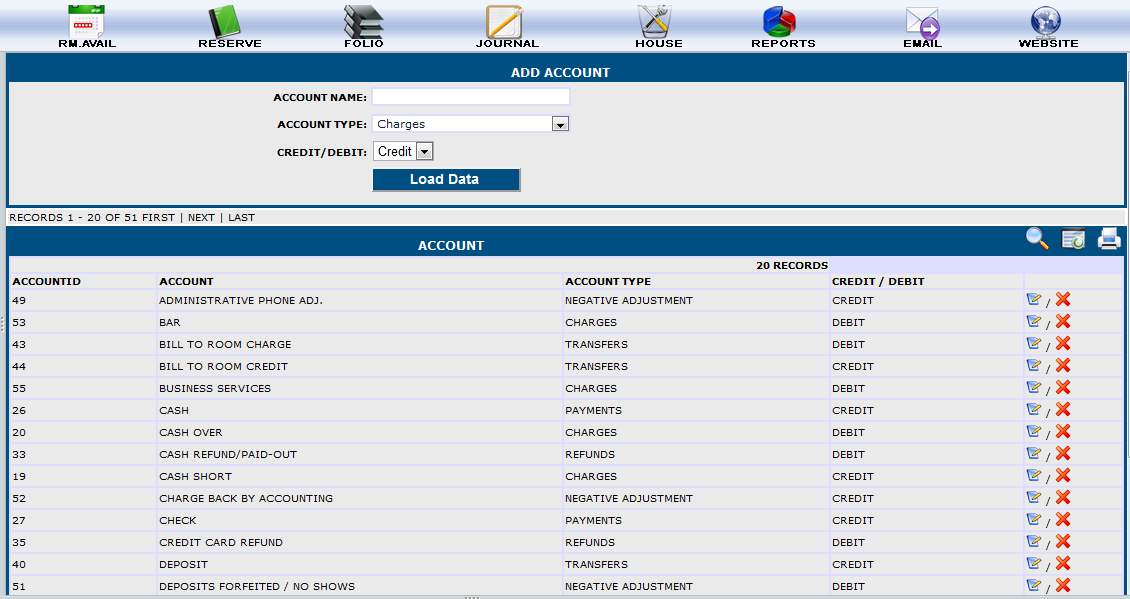Click the export table icon in Account header

[x=1073, y=238]
